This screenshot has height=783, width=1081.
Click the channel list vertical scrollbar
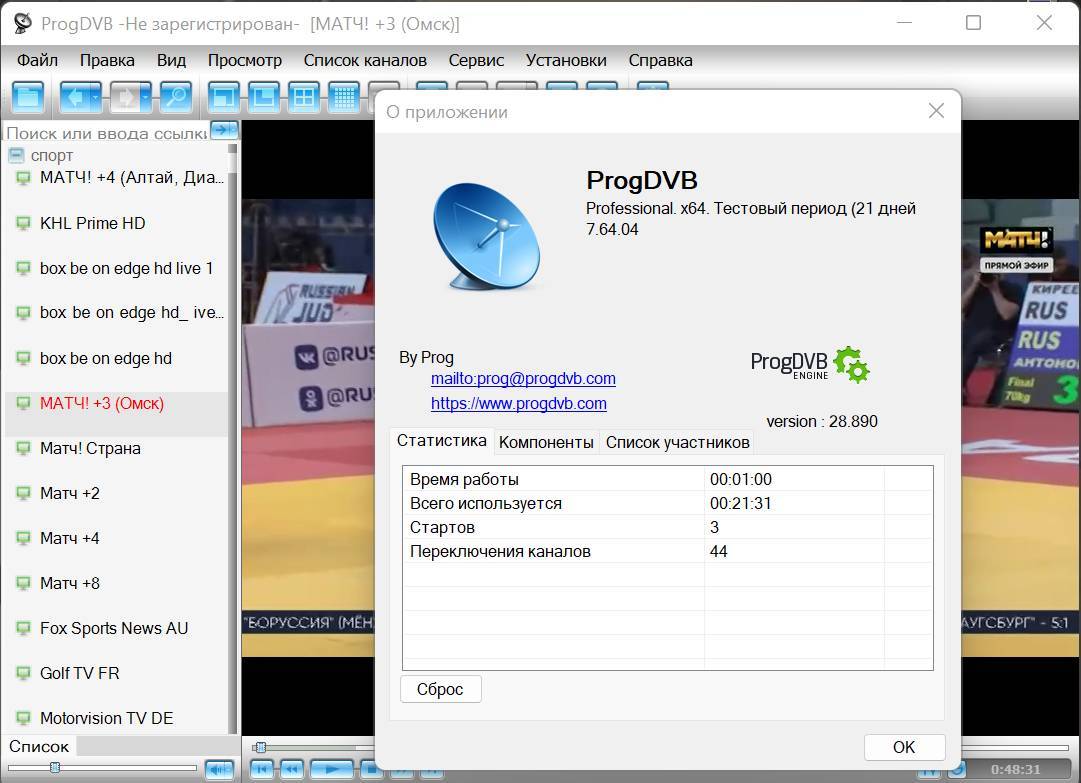[x=233, y=439]
